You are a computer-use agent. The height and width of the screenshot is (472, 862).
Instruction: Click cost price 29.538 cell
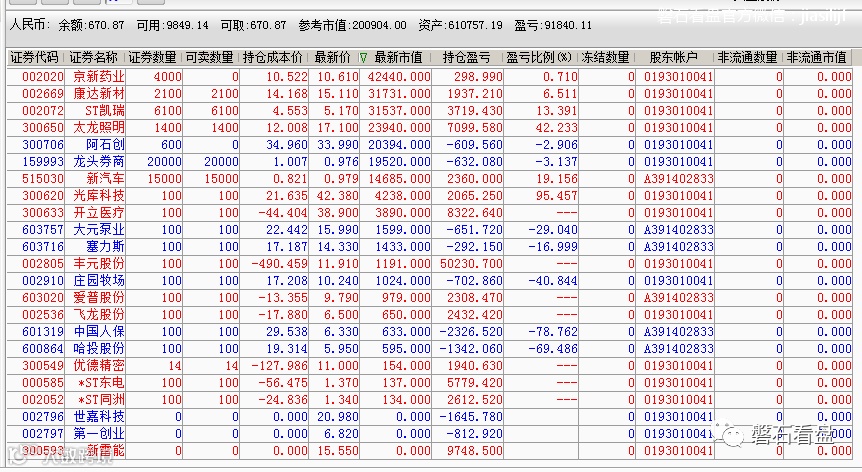coord(287,332)
